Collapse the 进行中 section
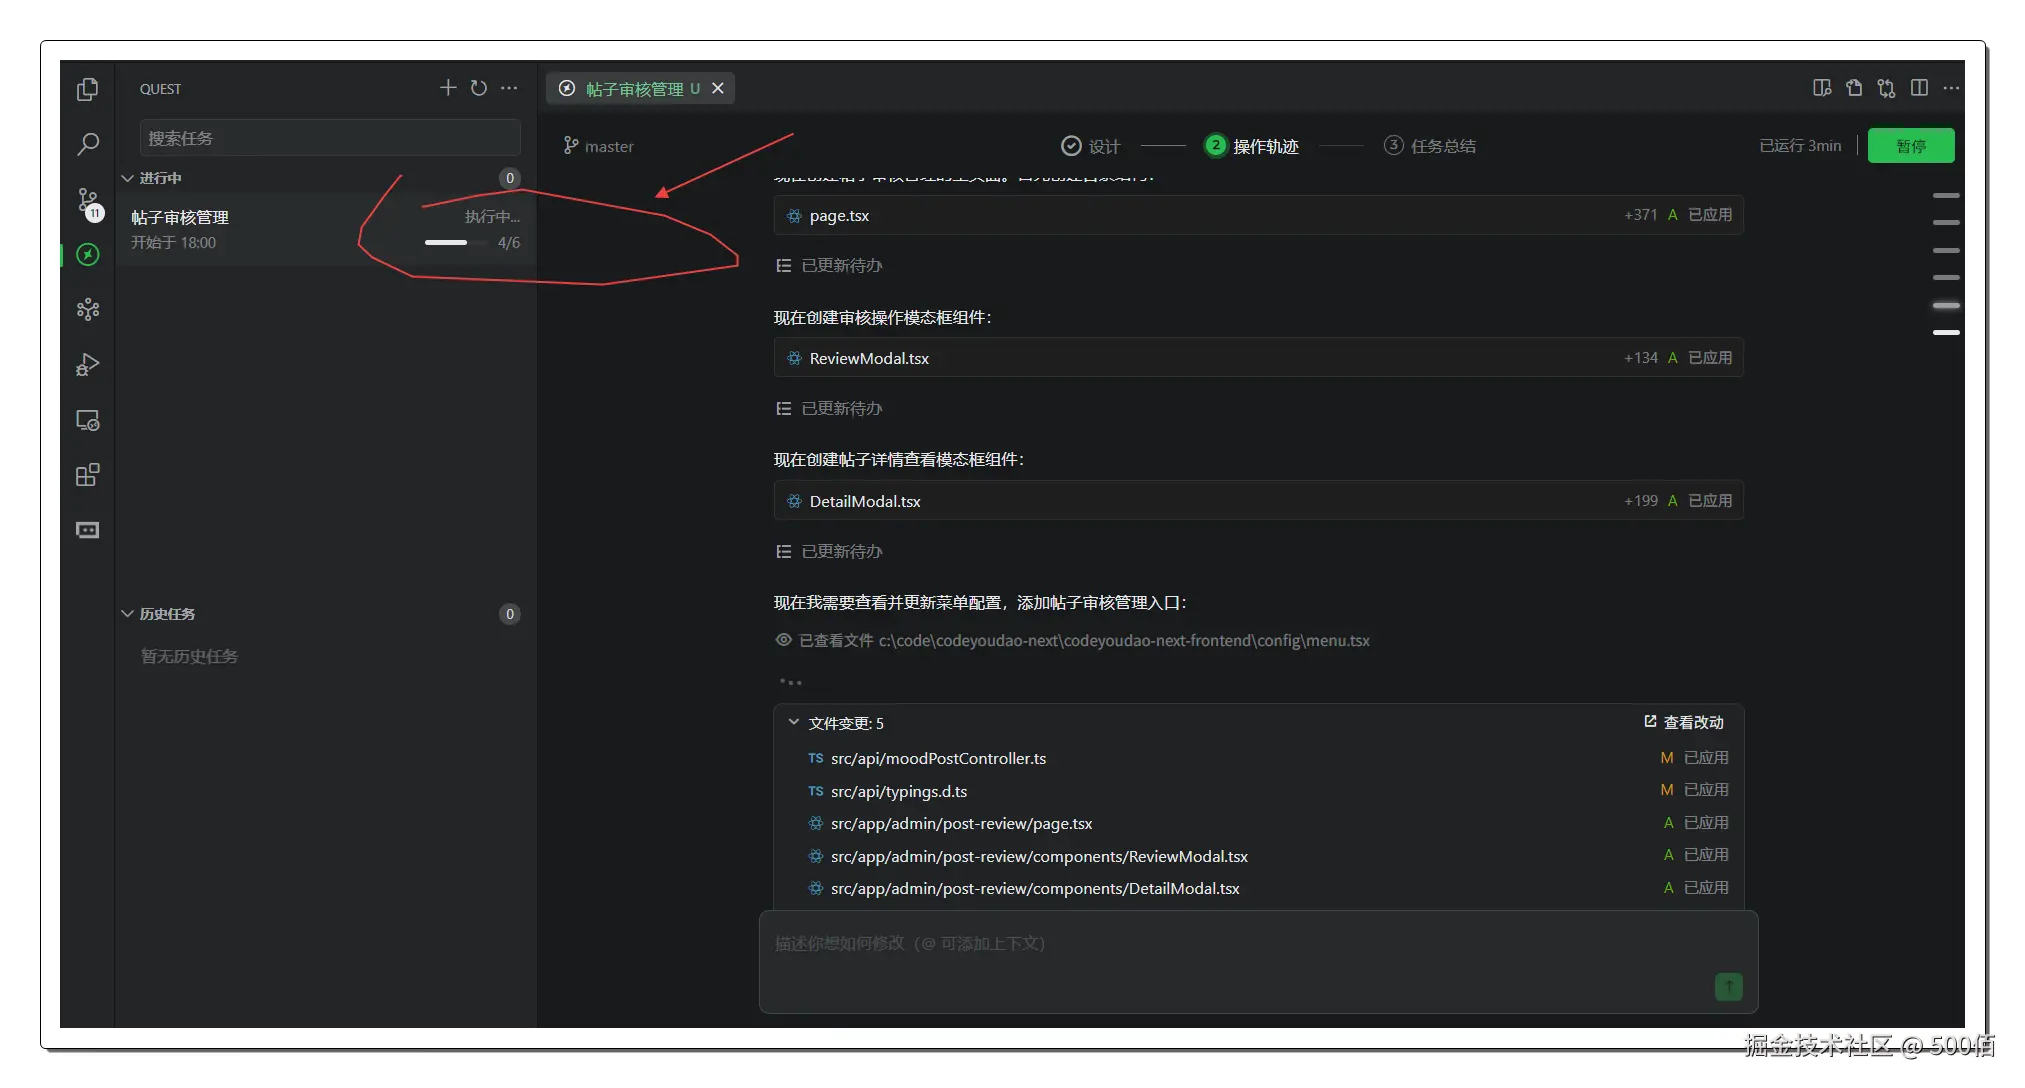This screenshot has height=1088, width=2025. 128,178
